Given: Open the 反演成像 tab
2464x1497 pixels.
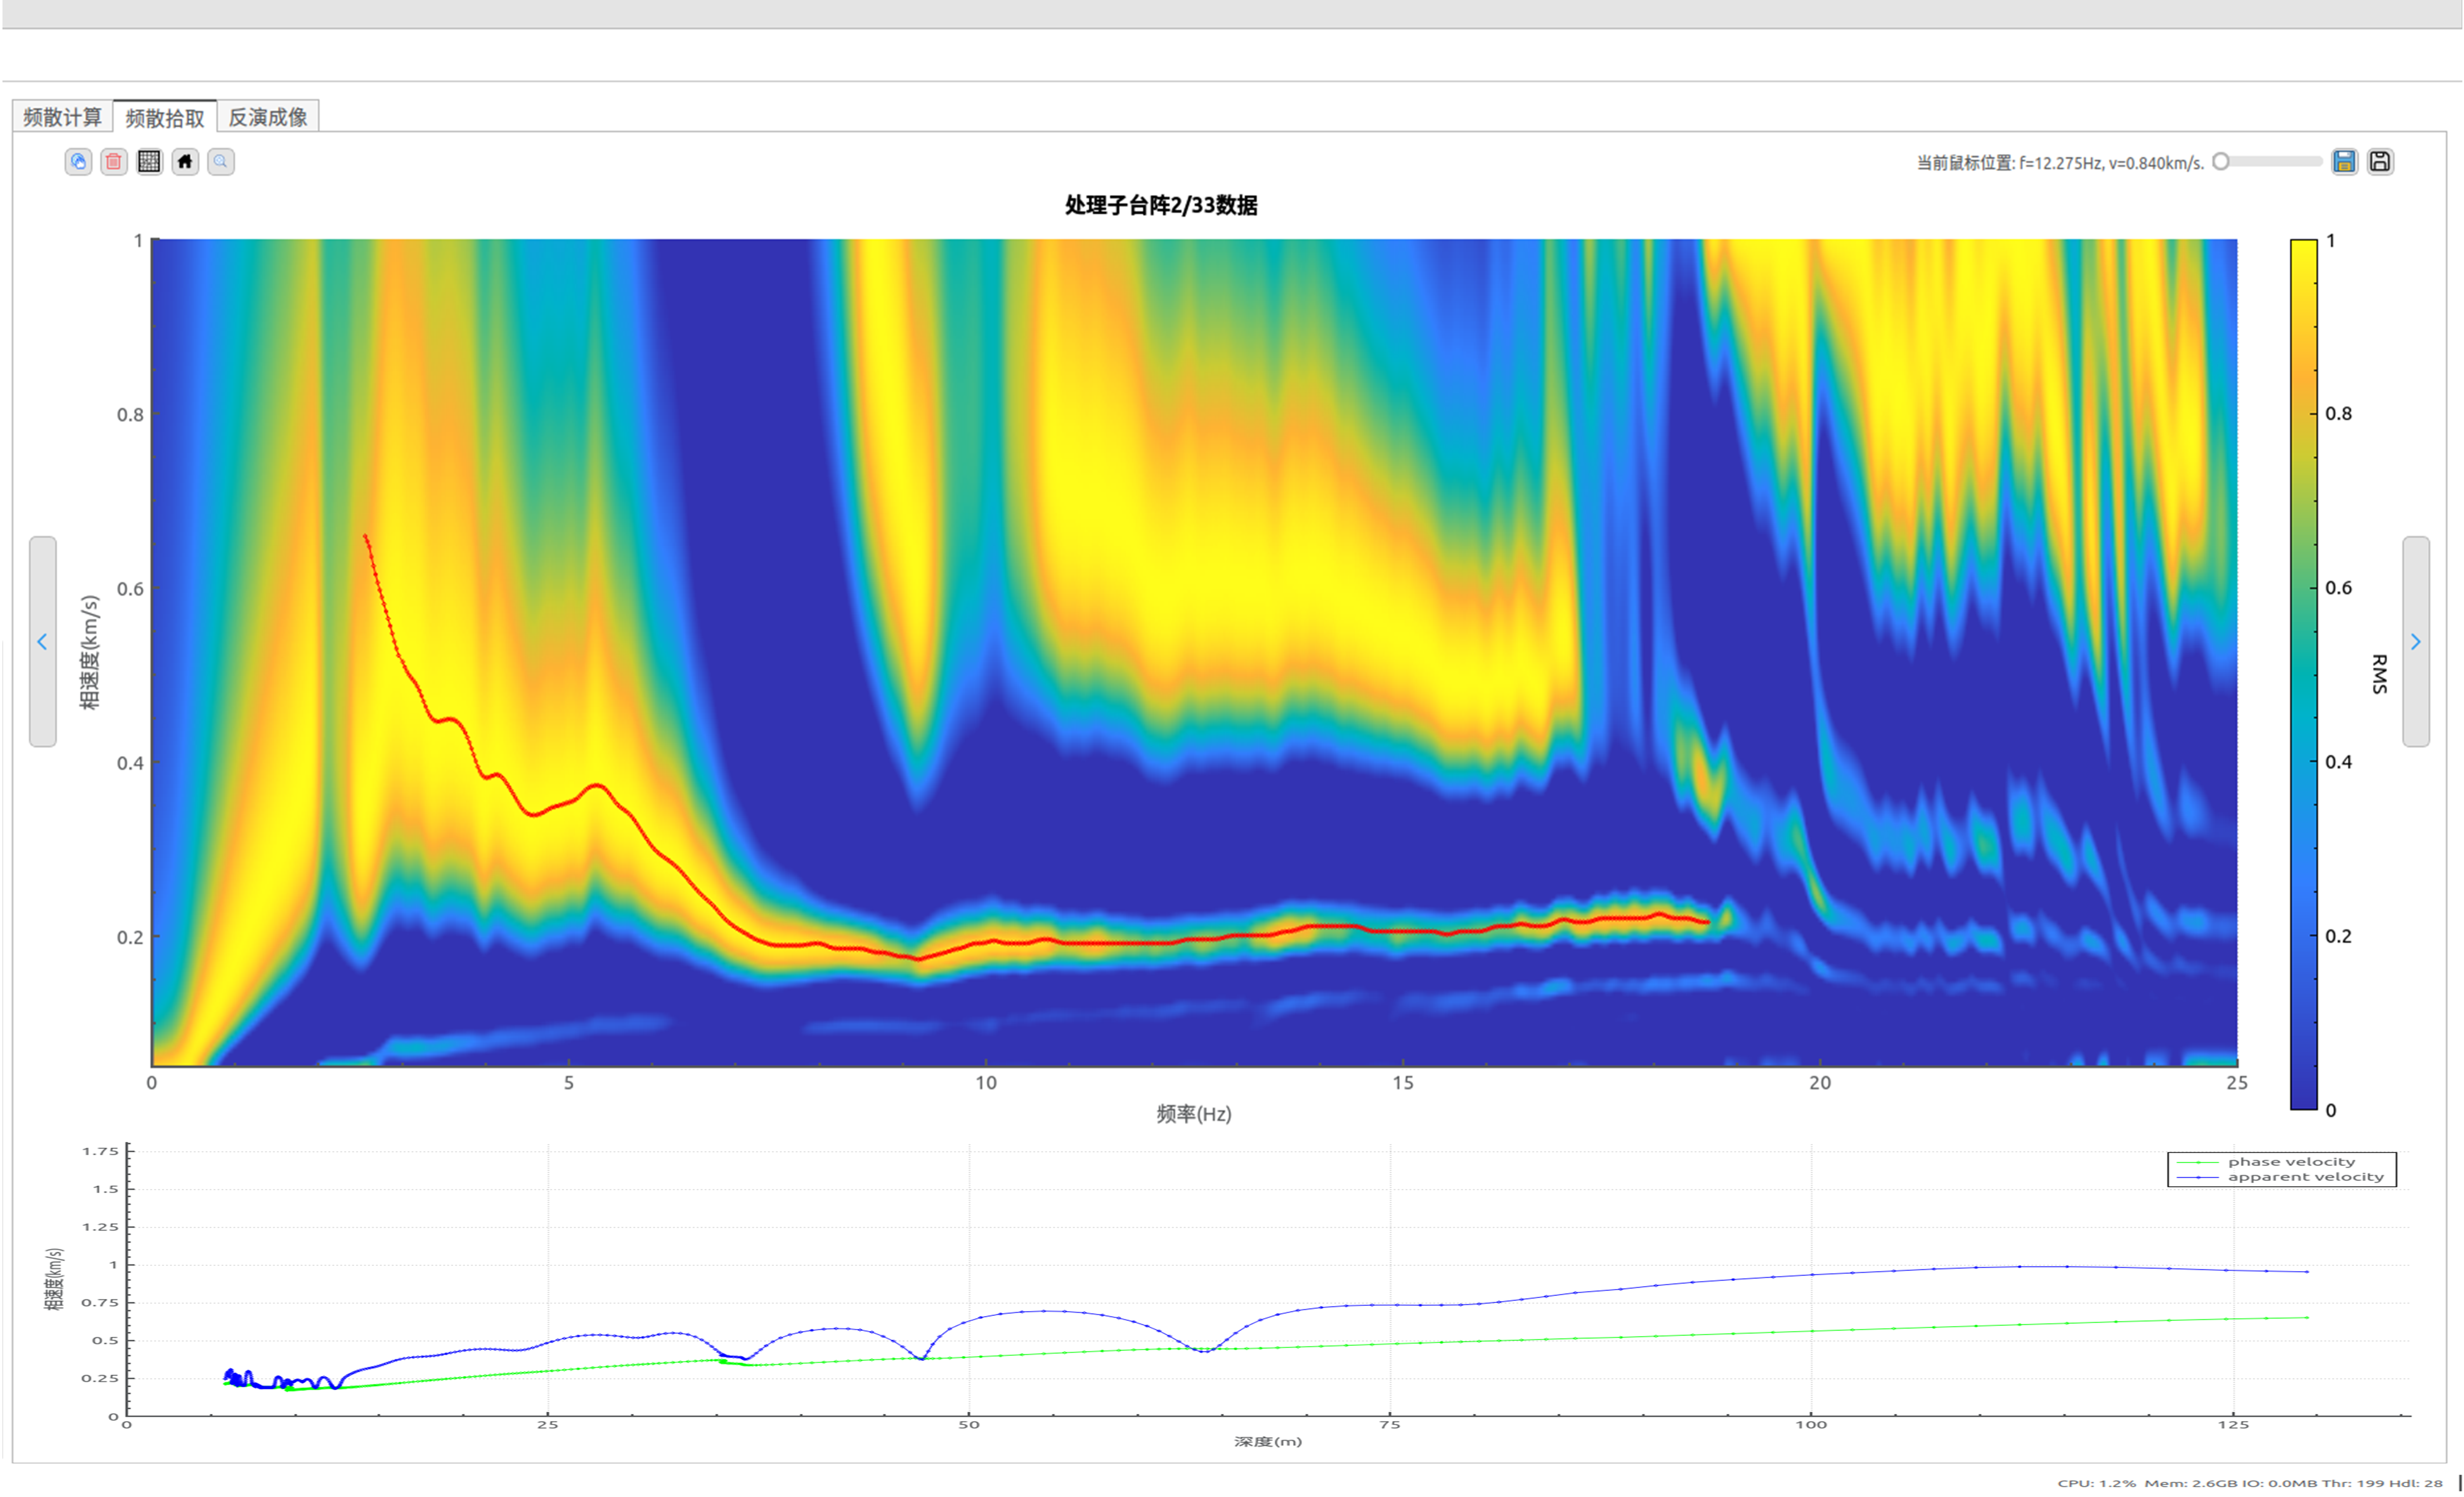Looking at the screenshot, I should click(268, 117).
